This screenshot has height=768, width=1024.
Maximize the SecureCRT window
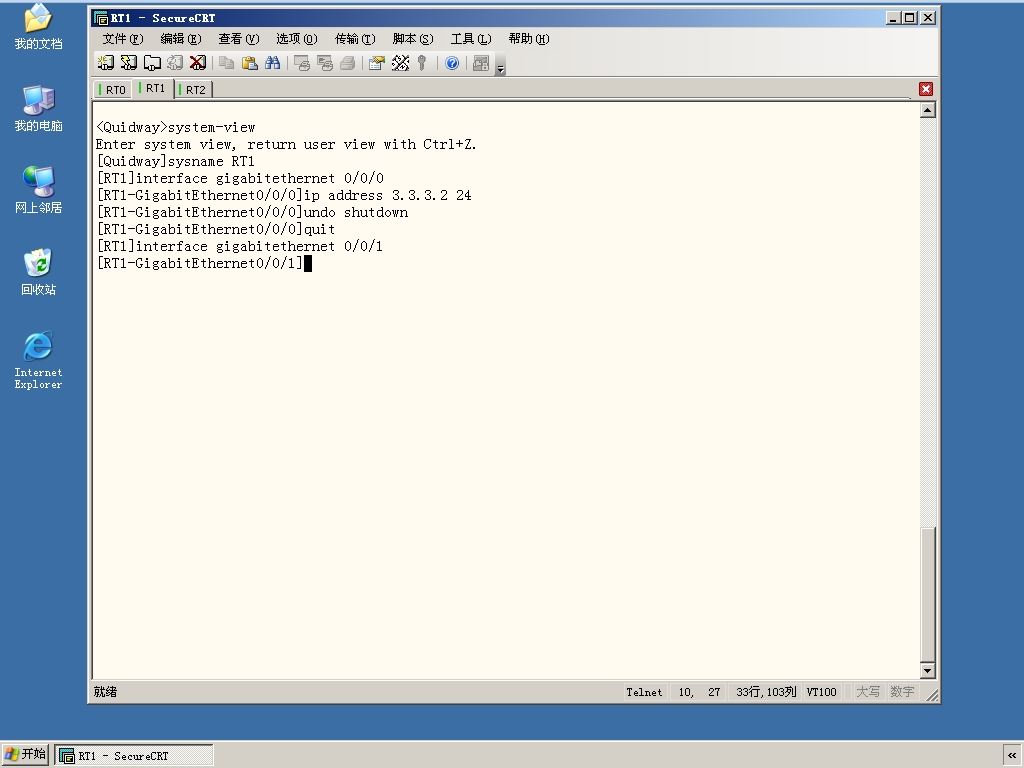pyautogui.click(x=910, y=18)
